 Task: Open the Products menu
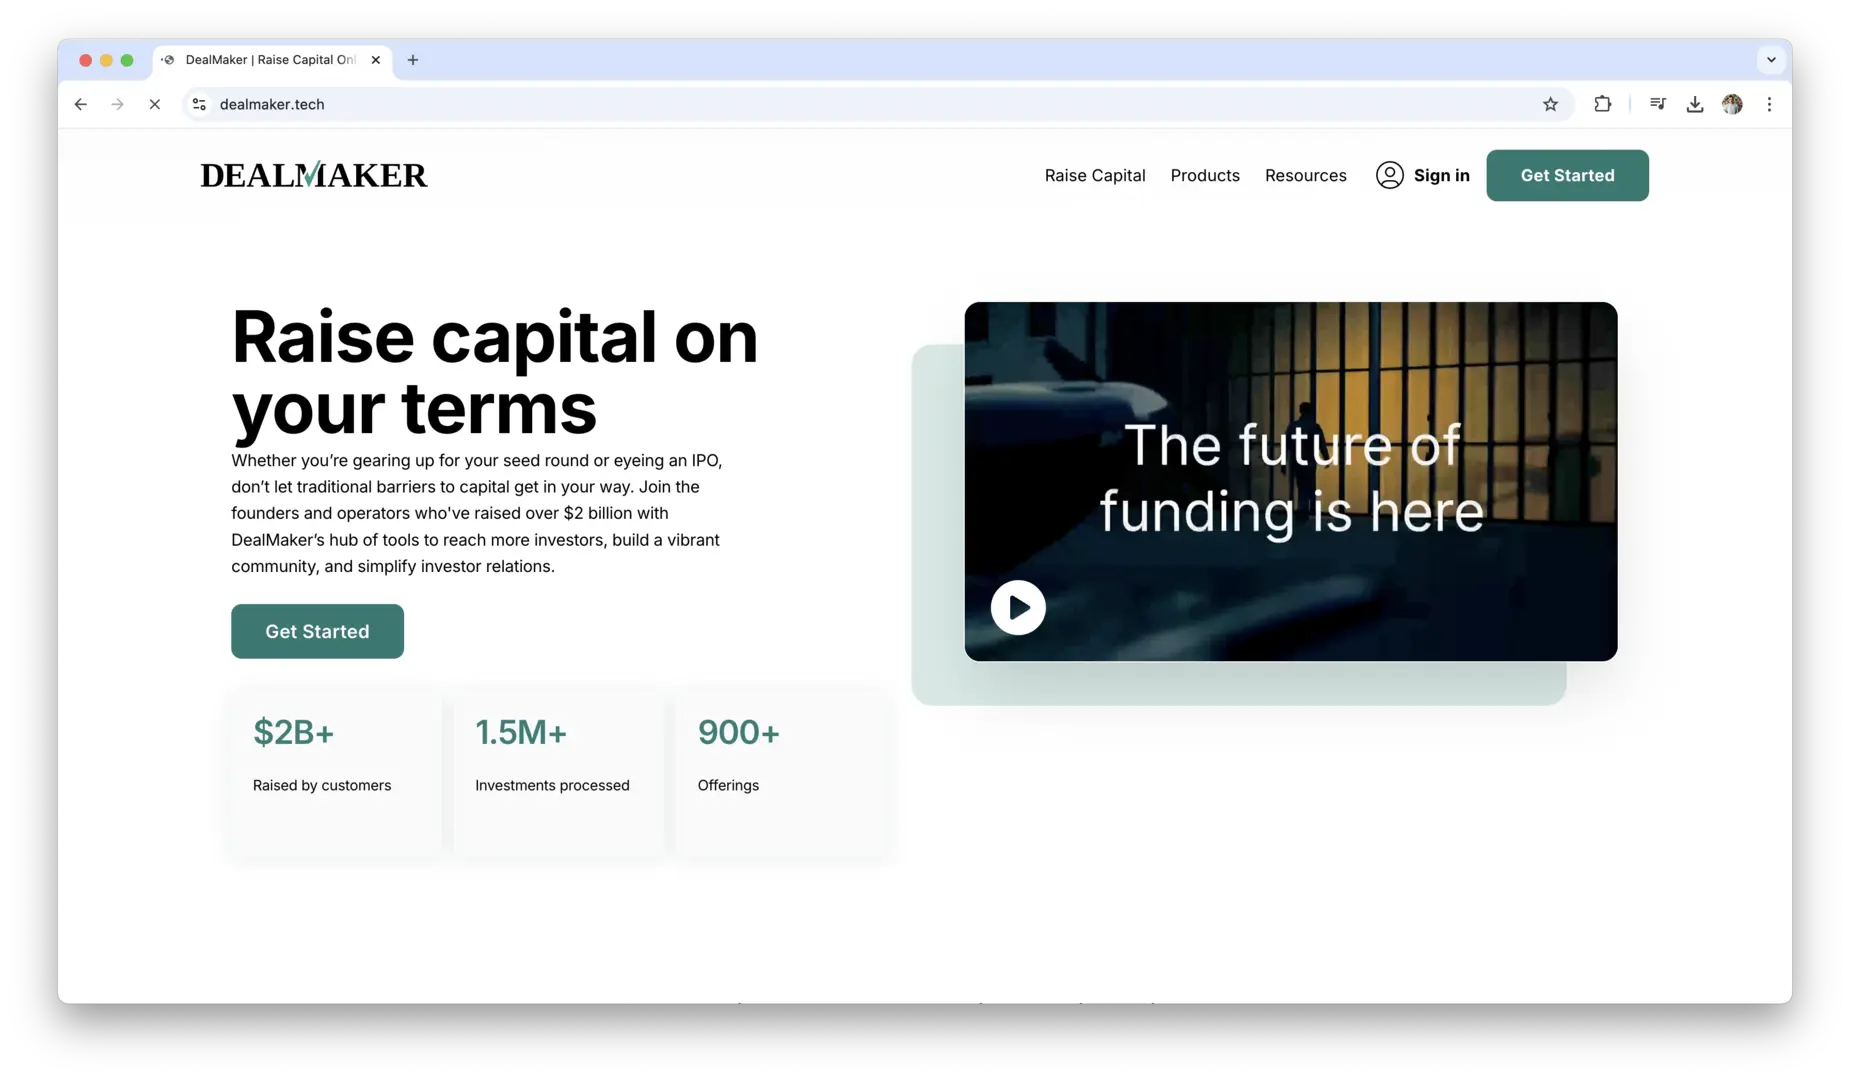(1204, 175)
